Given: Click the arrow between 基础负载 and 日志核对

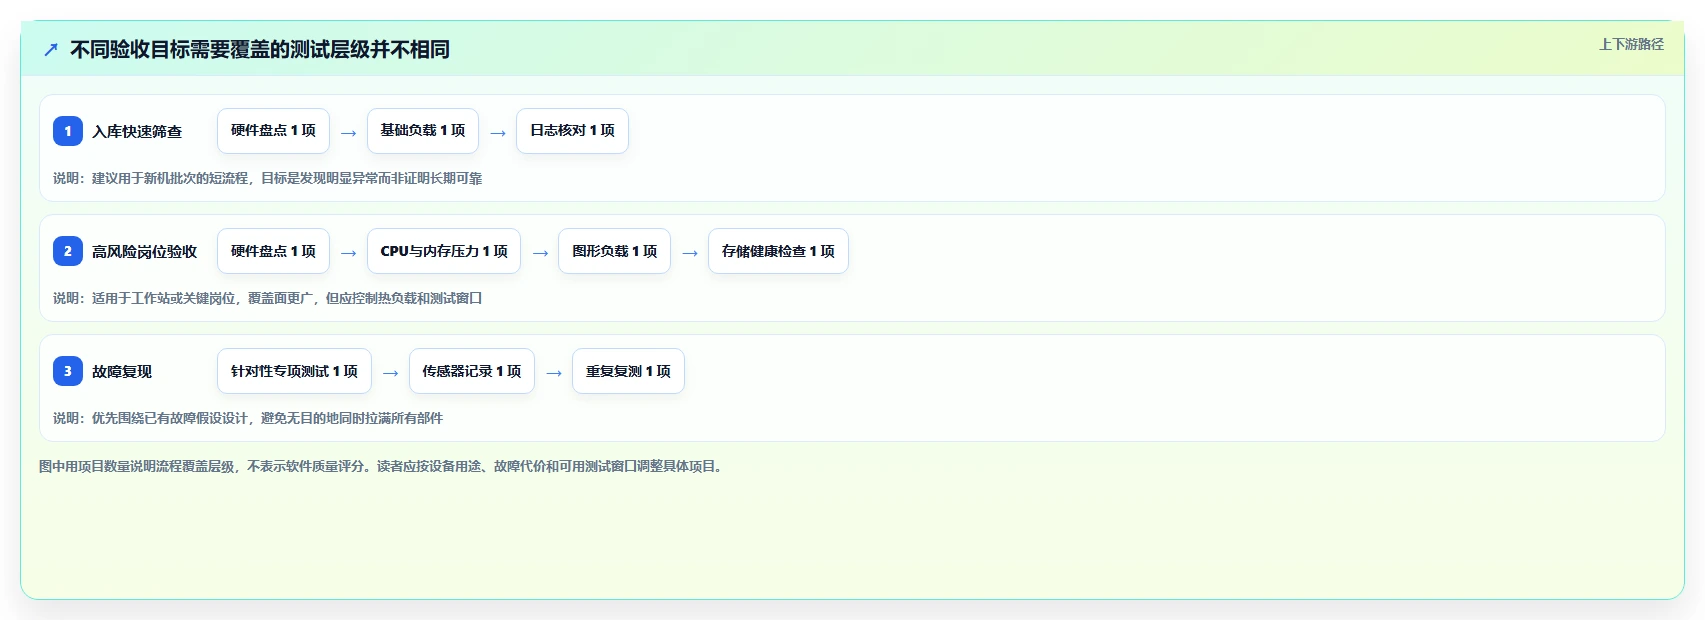Looking at the screenshot, I should pyautogui.click(x=498, y=133).
